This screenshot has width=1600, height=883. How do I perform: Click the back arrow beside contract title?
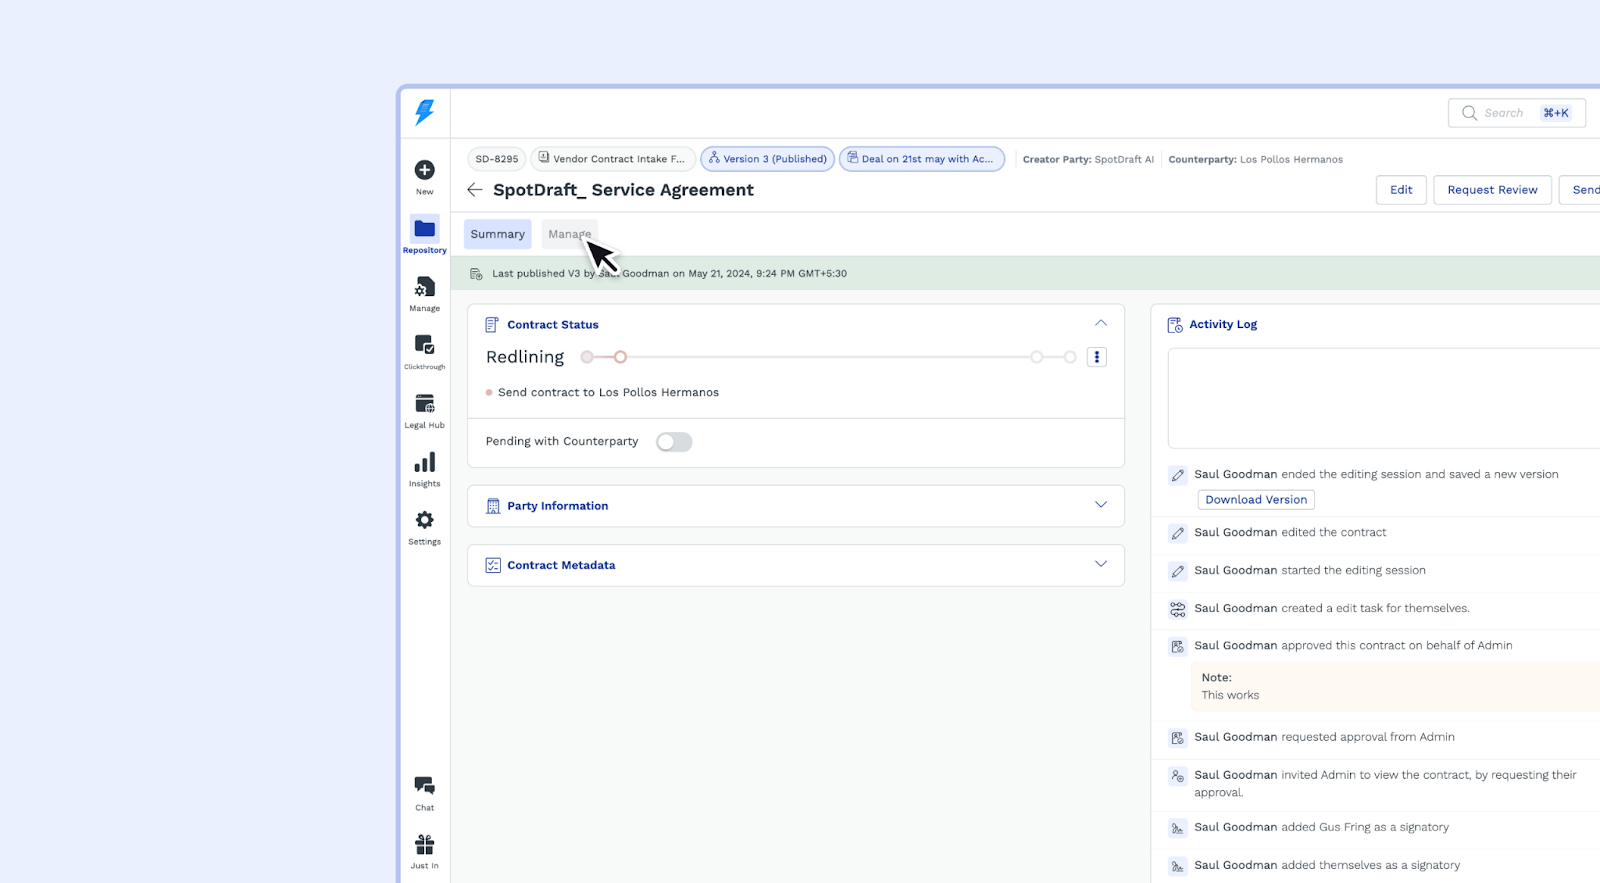click(x=475, y=190)
